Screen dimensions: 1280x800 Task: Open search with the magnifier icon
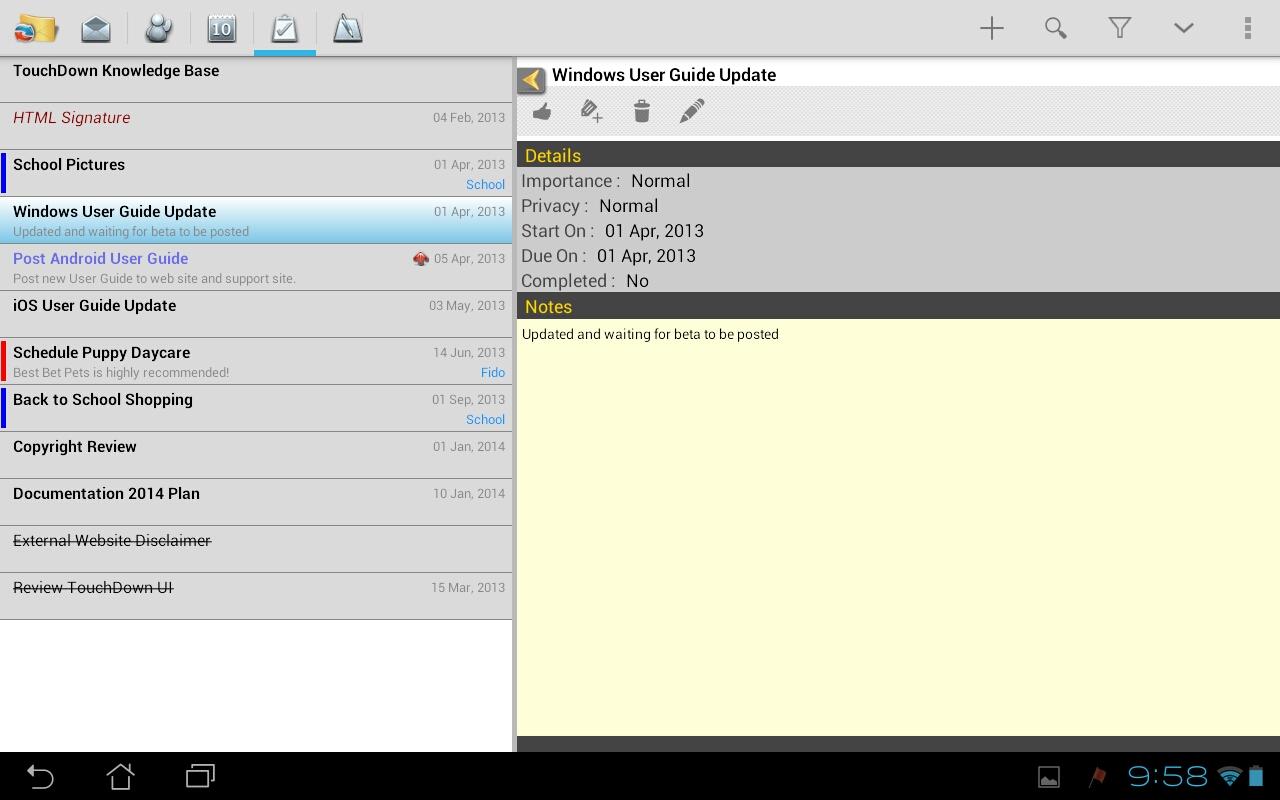pyautogui.click(x=1055, y=28)
